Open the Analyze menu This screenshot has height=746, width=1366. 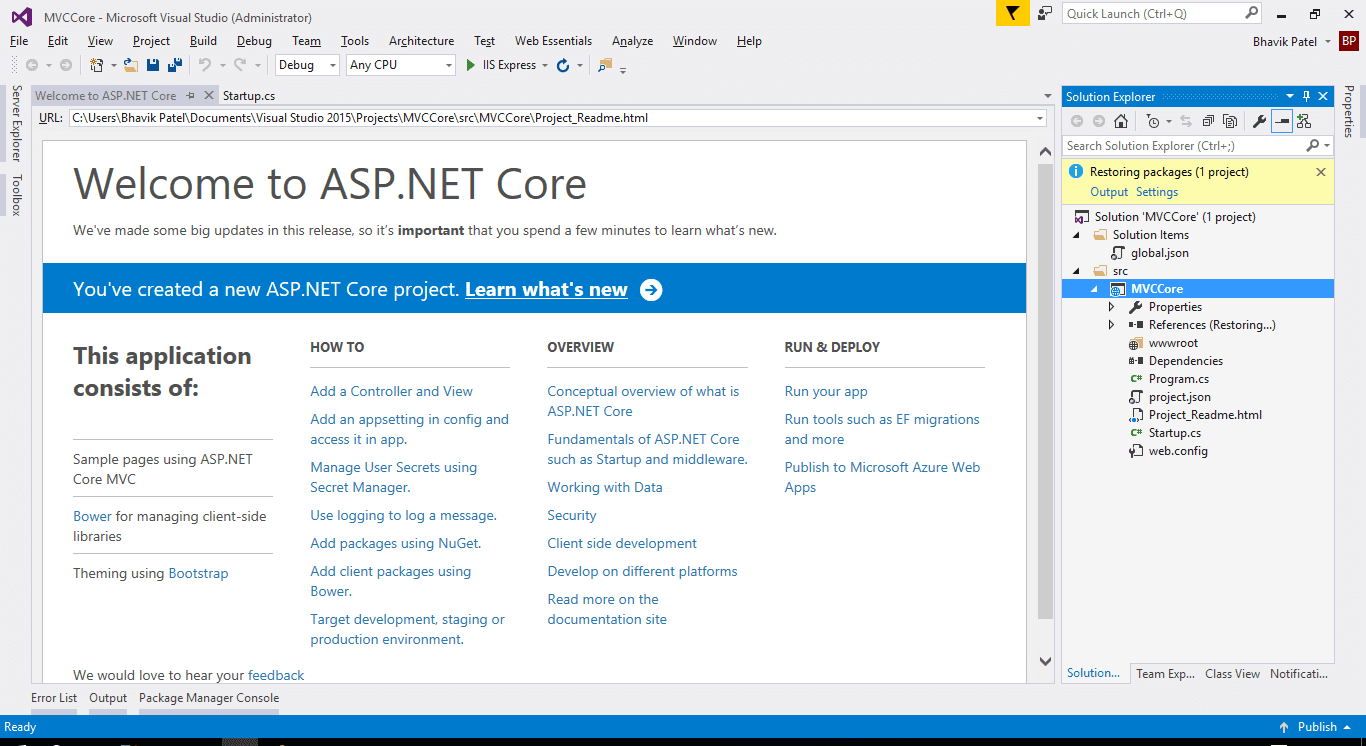point(632,41)
